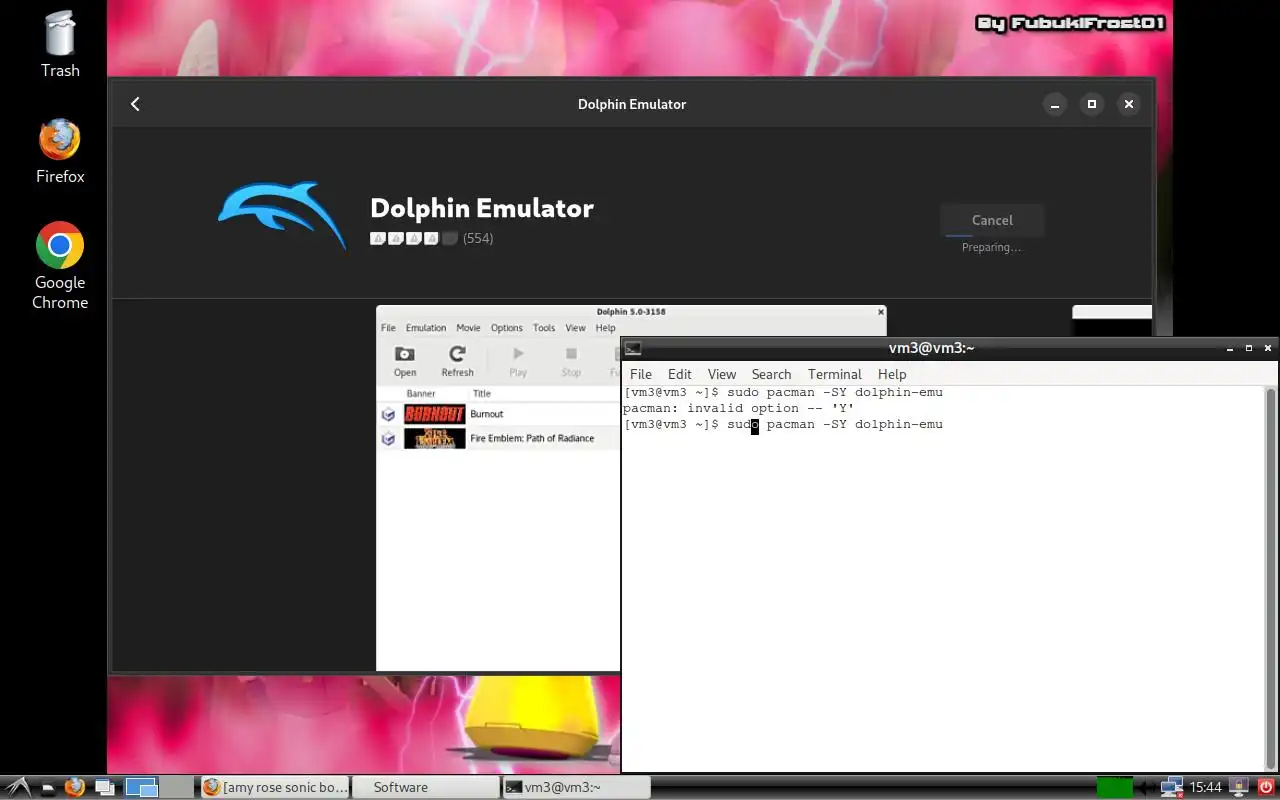Click the Play icon in the Dolphin screenshot
The width and height of the screenshot is (1280, 800).
coord(518,362)
